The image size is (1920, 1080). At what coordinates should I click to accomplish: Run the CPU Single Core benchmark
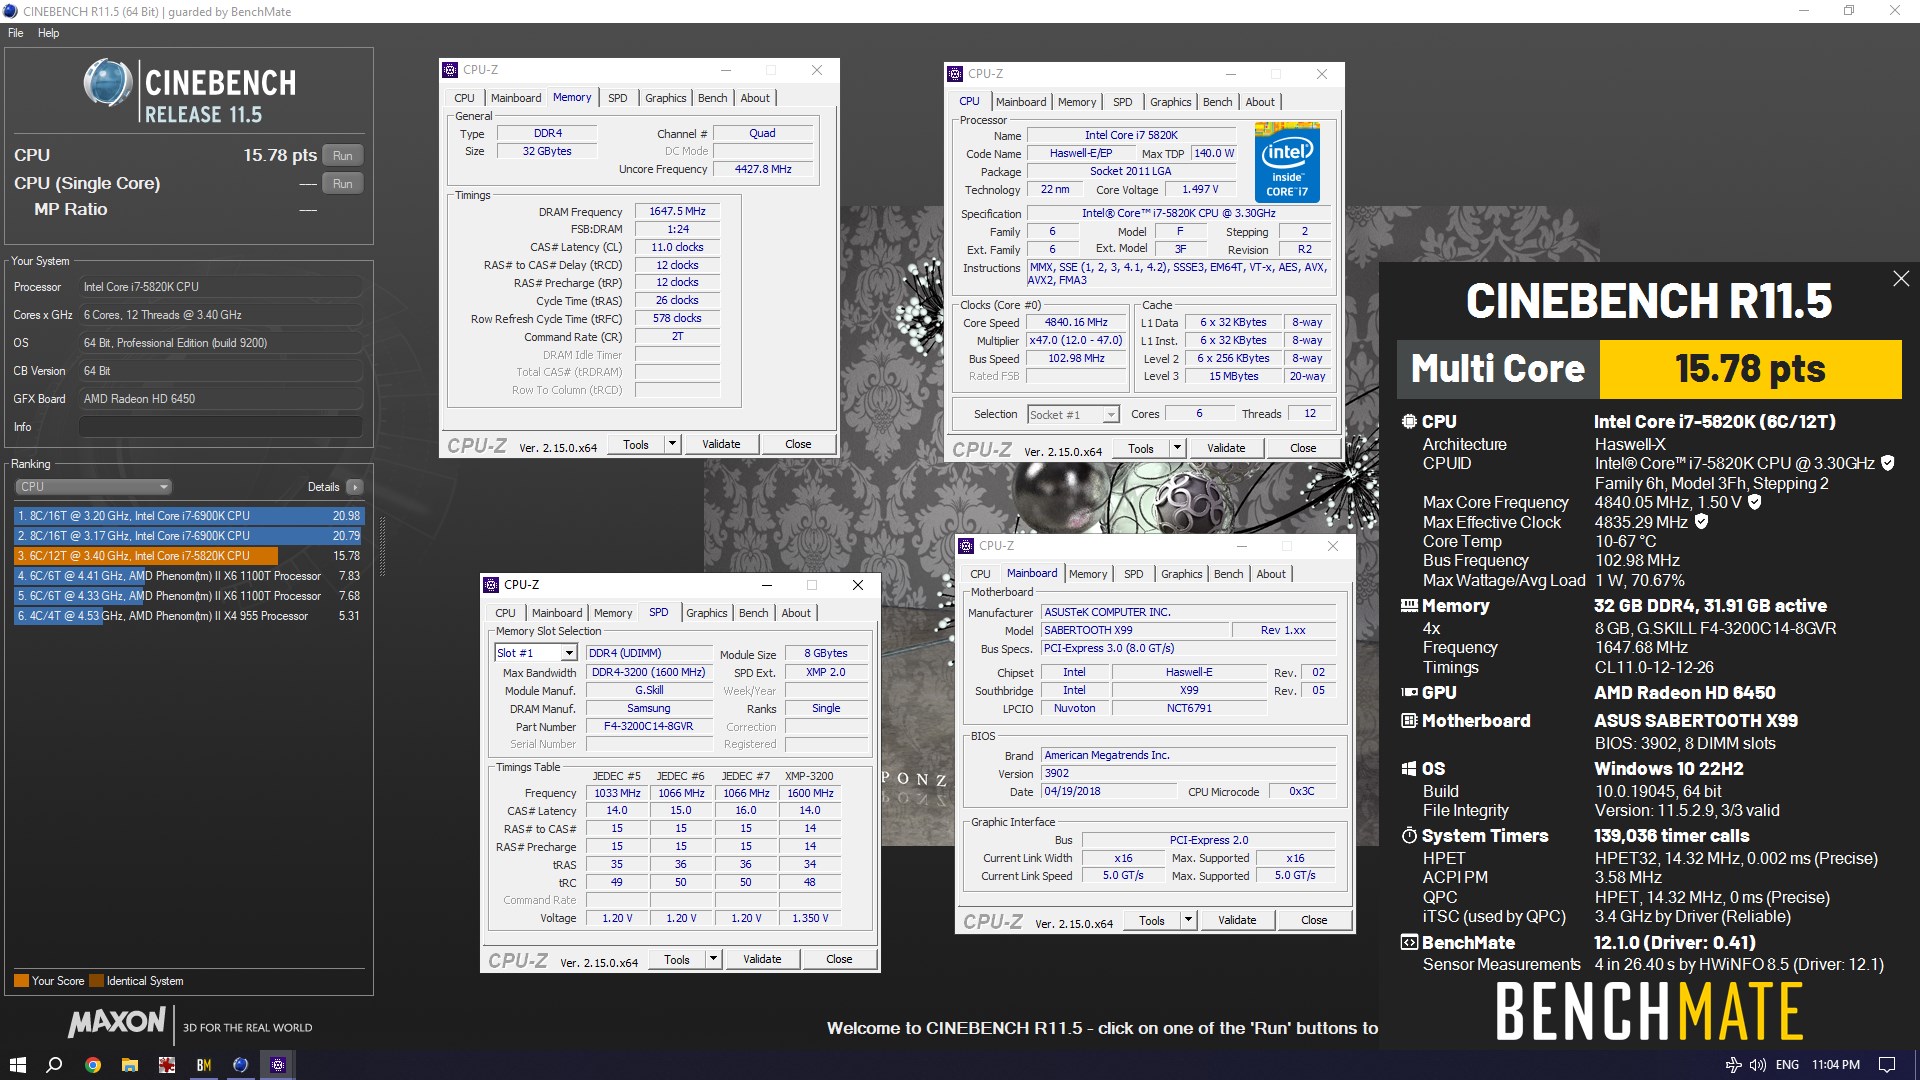pos(343,184)
